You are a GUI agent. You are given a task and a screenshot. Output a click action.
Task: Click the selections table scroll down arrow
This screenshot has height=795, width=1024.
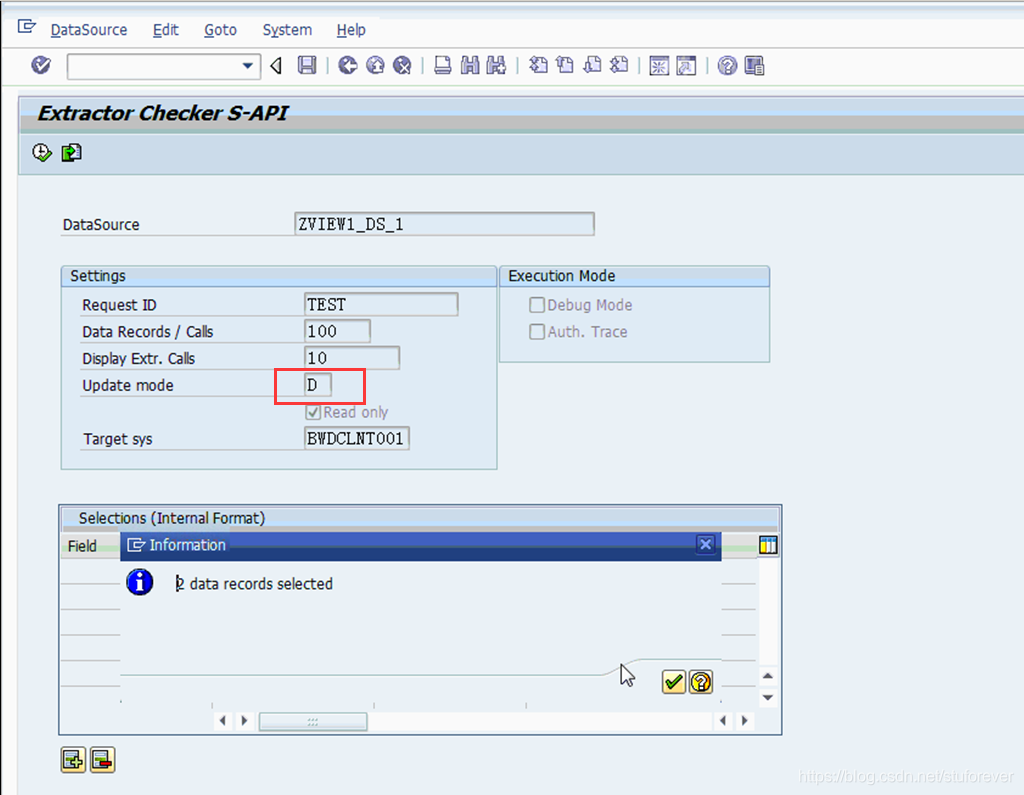(768, 698)
